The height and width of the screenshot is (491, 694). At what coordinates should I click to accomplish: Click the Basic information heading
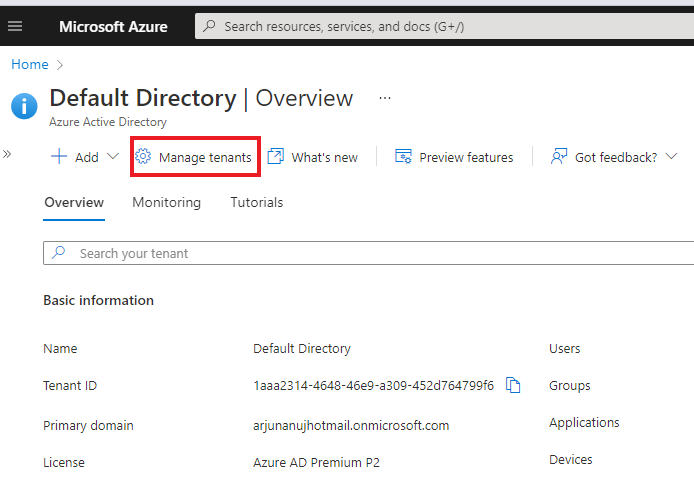tap(99, 300)
